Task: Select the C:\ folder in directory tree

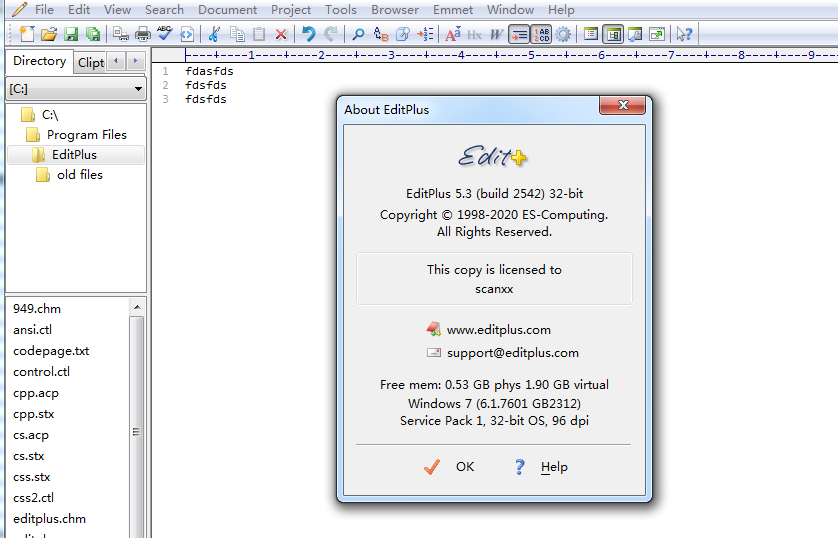Action: point(50,114)
